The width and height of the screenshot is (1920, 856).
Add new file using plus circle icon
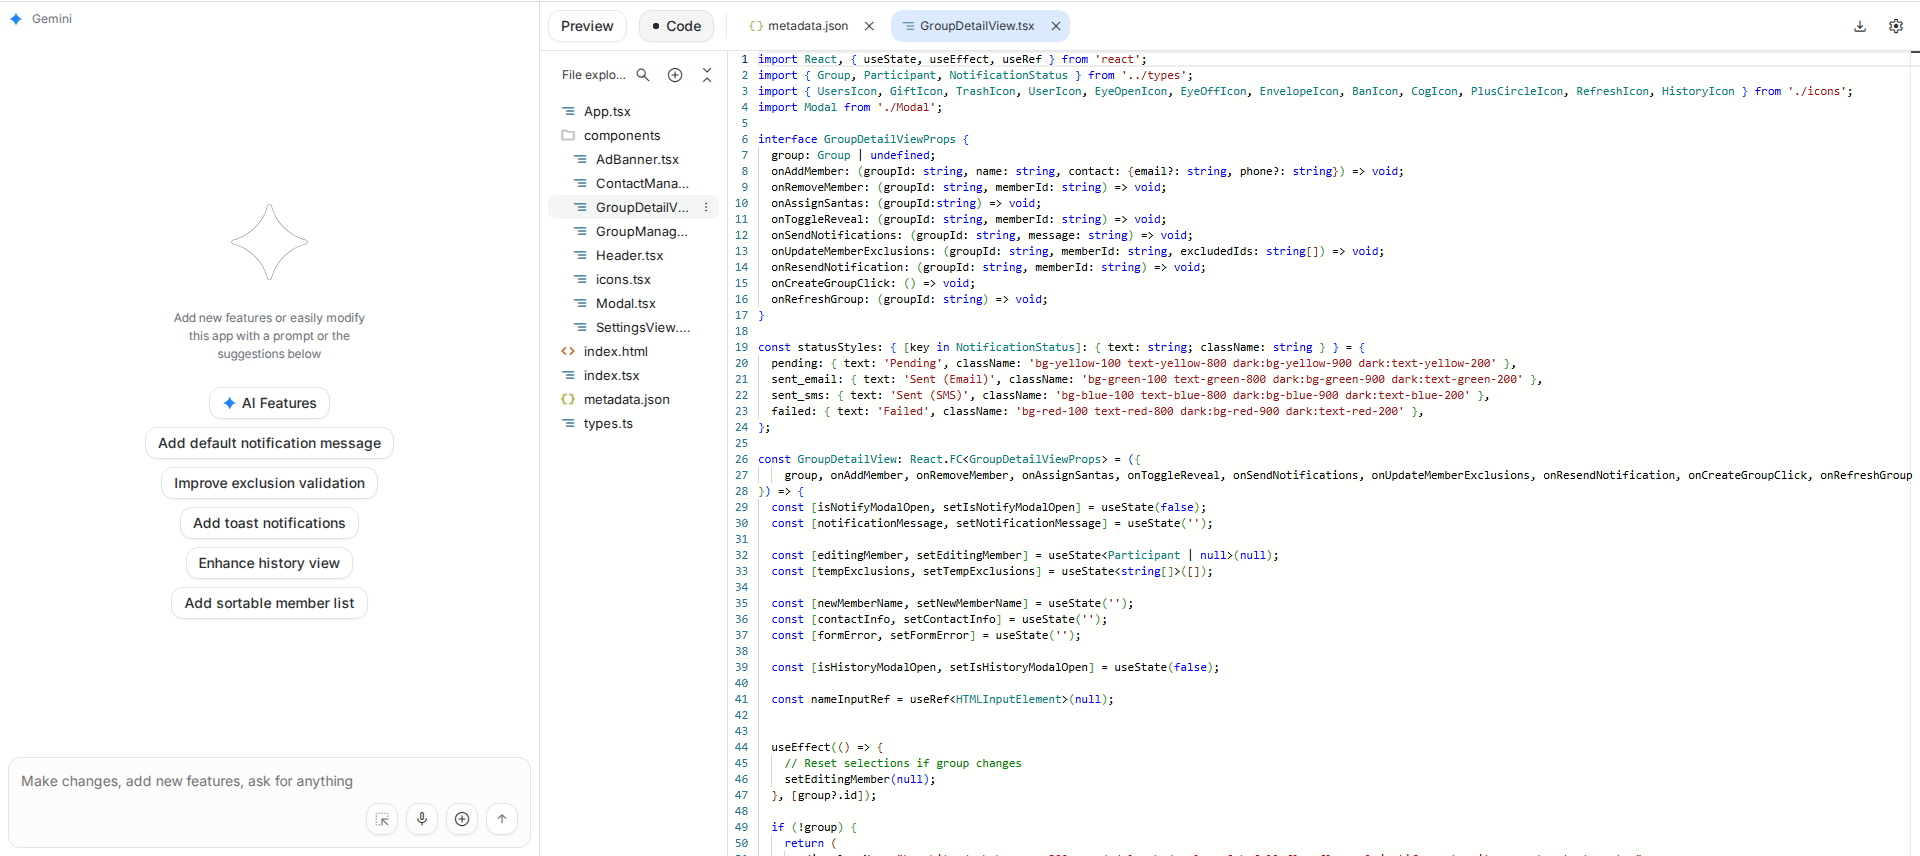click(675, 75)
